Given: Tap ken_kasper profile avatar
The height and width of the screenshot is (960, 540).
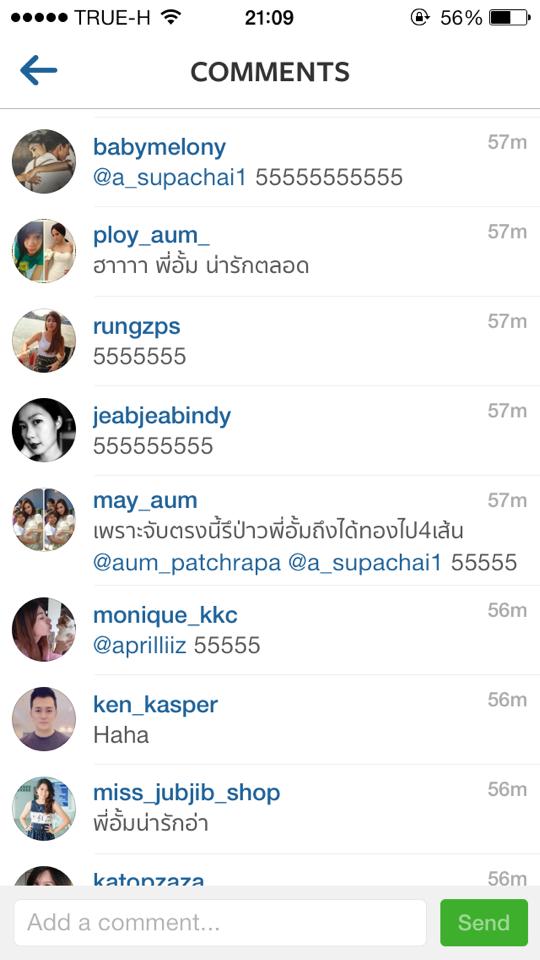Looking at the screenshot, I should click(x=43, y=719).
